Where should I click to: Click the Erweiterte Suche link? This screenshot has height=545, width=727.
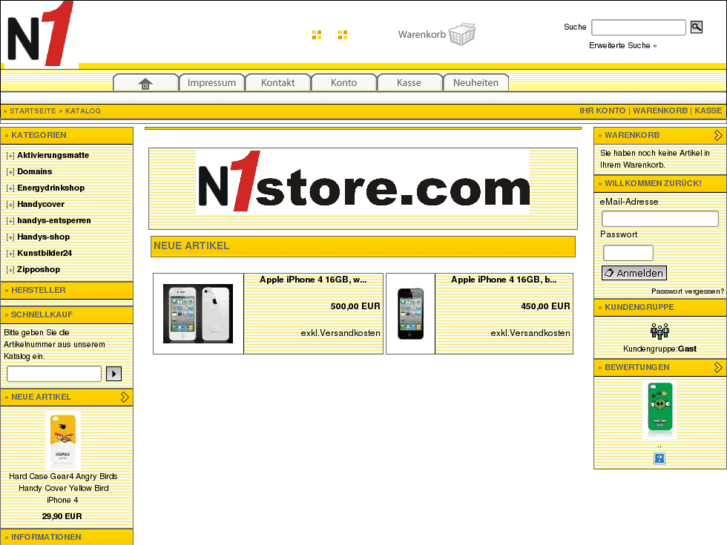tap(623, 45)
